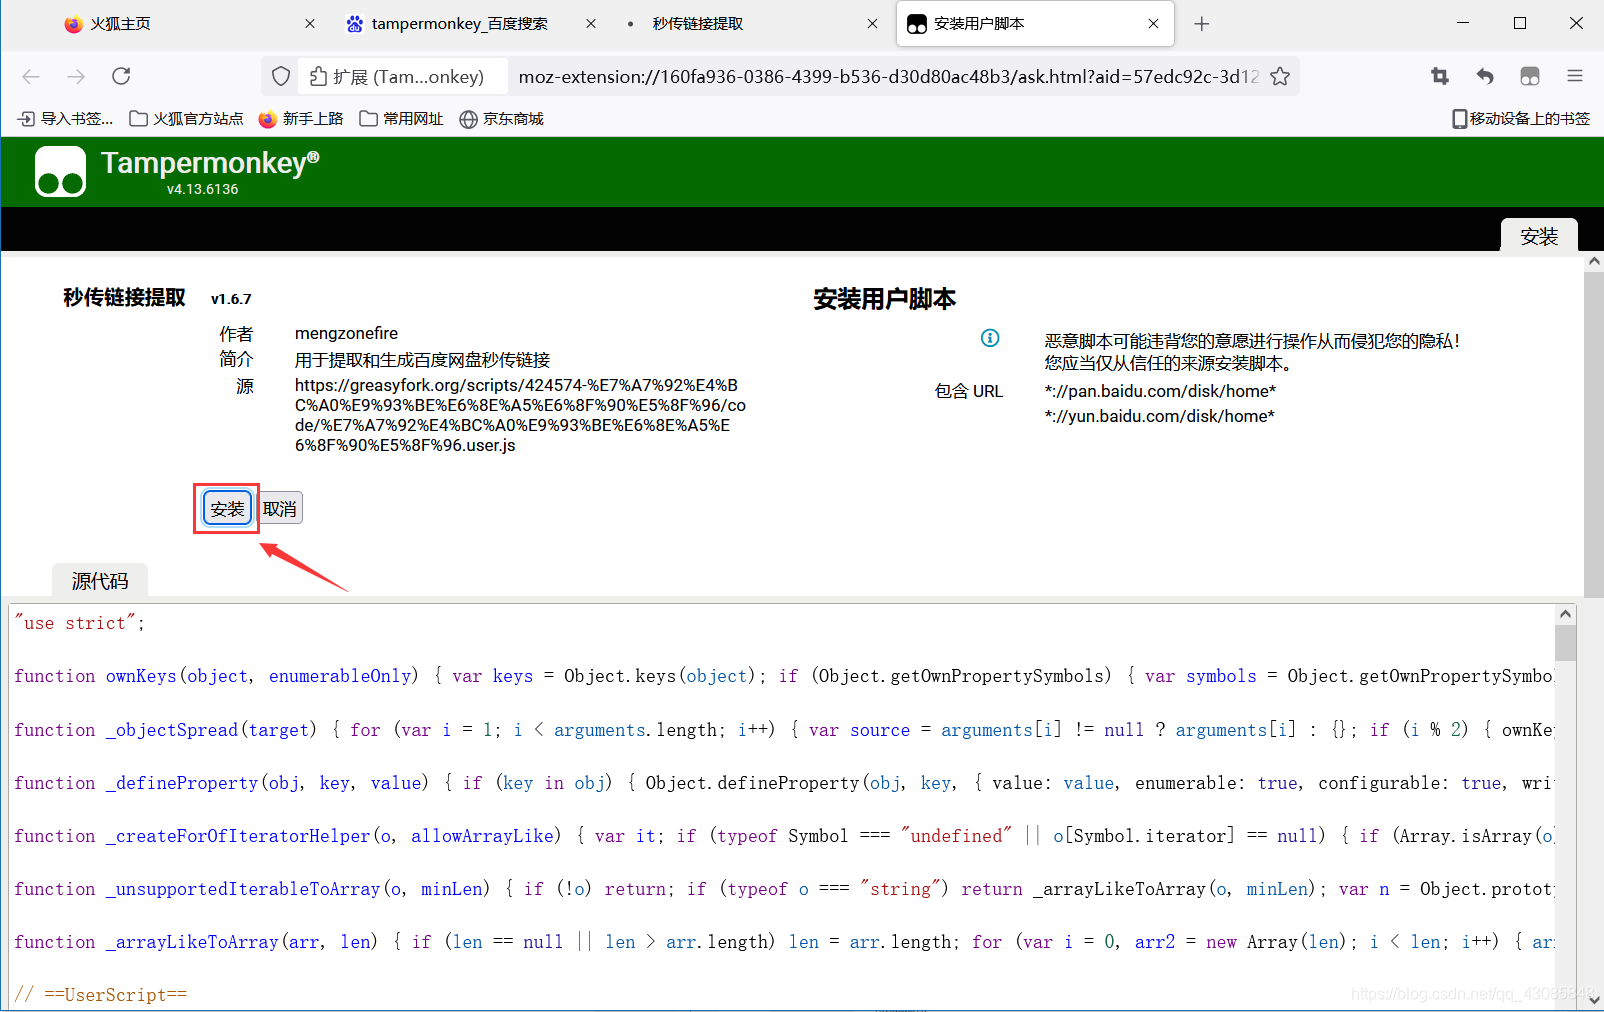Close the 火狐主页 tab
The height and width of the screenshot is (1012, 1604).
click(310, 24)
